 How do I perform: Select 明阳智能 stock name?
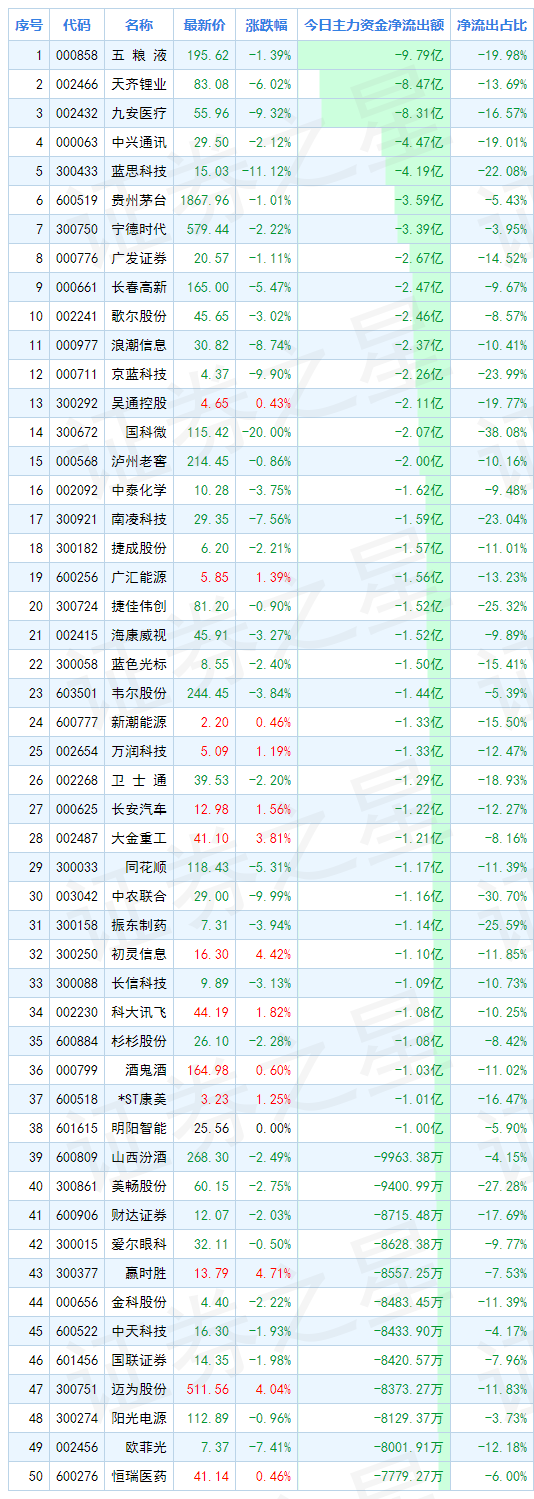pos(140,1127)
